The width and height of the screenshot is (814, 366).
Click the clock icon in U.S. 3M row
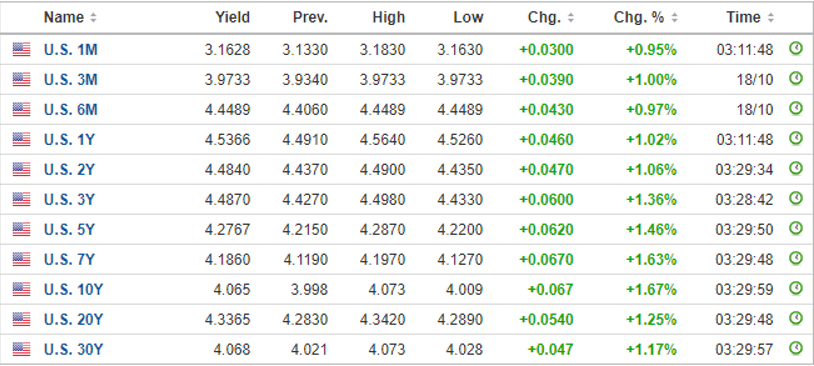tap(795, 79)
